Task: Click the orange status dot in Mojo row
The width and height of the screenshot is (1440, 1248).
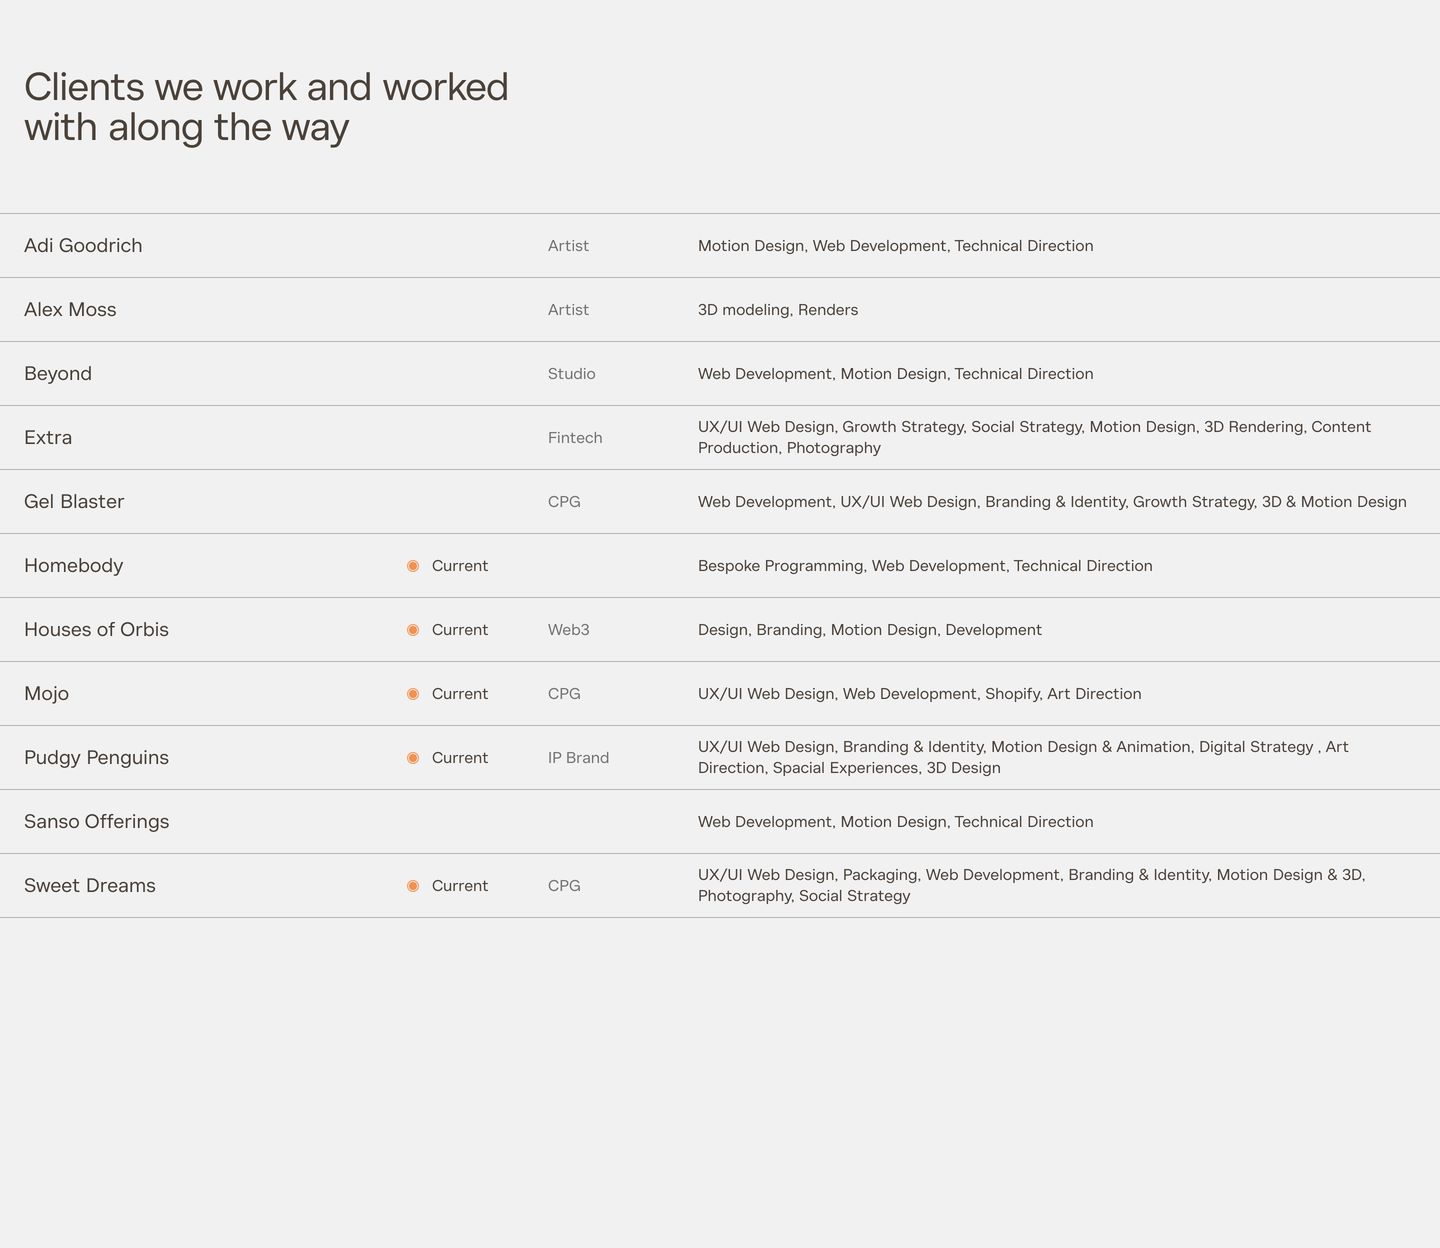Action: (413, 694)
